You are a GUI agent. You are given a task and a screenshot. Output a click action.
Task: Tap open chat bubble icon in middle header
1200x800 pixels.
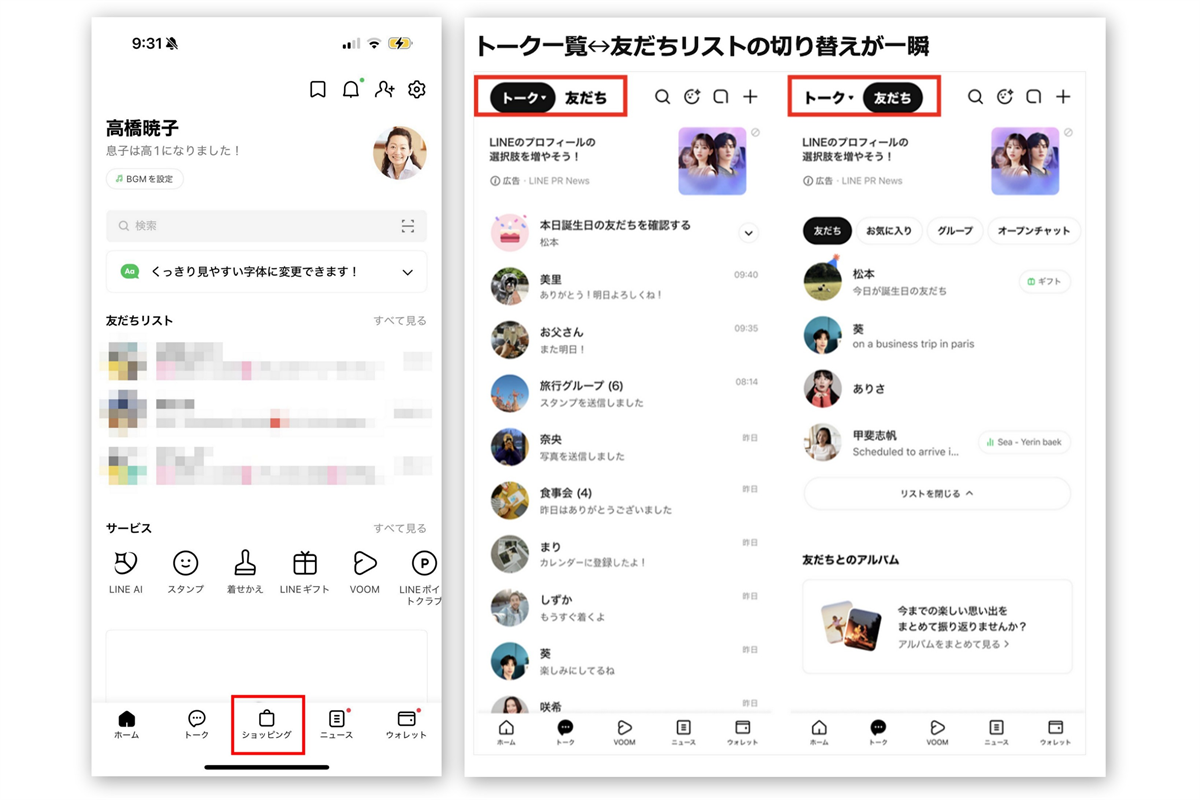point(720,97)
